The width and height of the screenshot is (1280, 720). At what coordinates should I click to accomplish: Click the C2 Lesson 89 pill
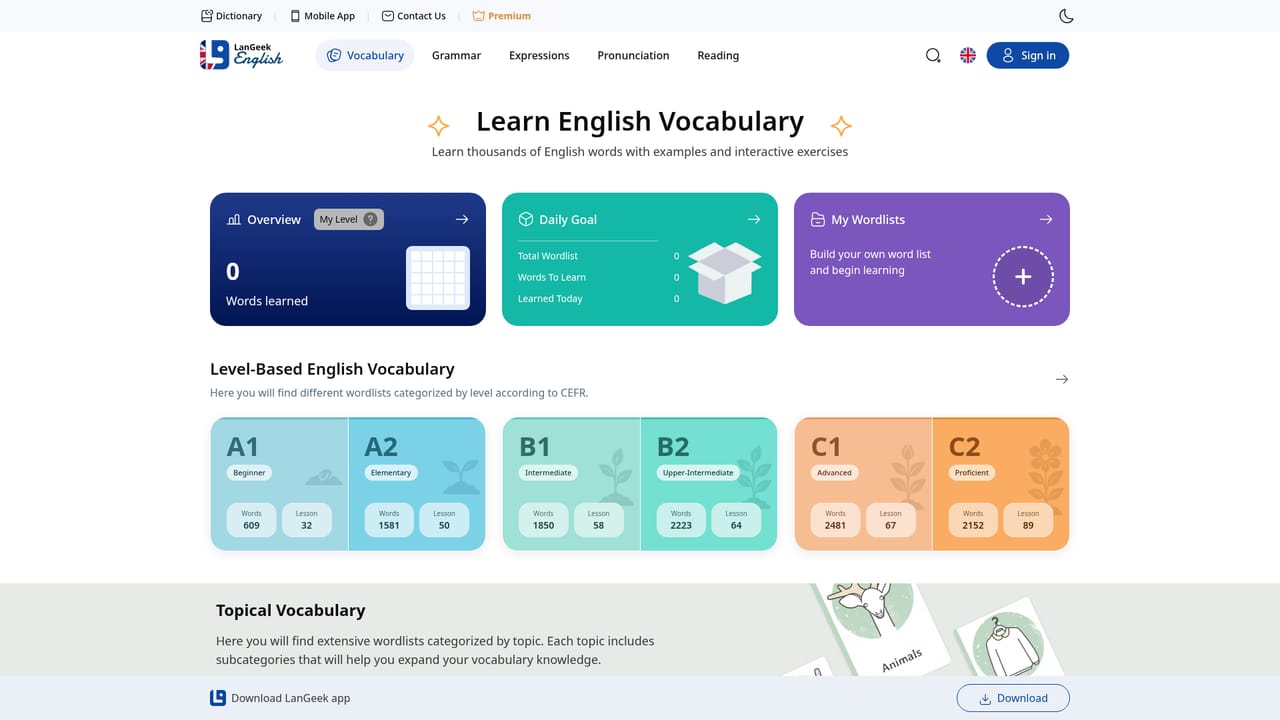coord(1028,520)
